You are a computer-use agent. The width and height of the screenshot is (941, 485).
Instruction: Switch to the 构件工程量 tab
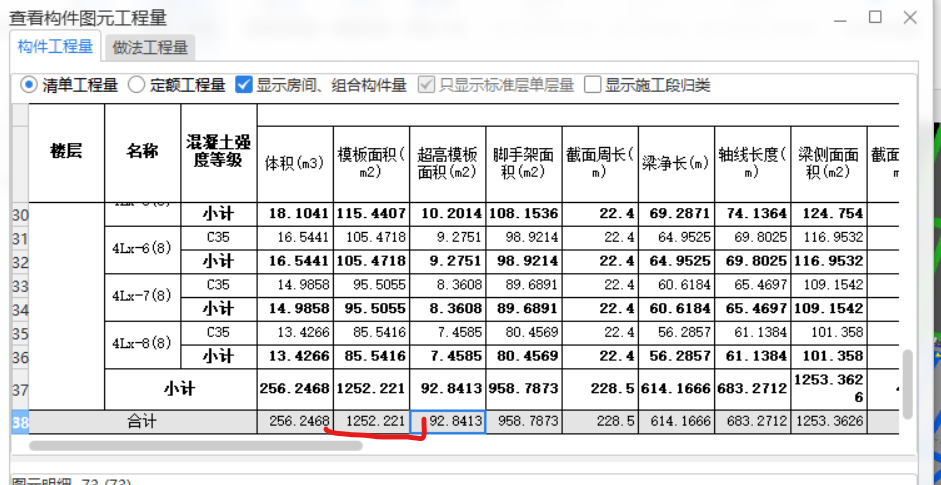55,46
